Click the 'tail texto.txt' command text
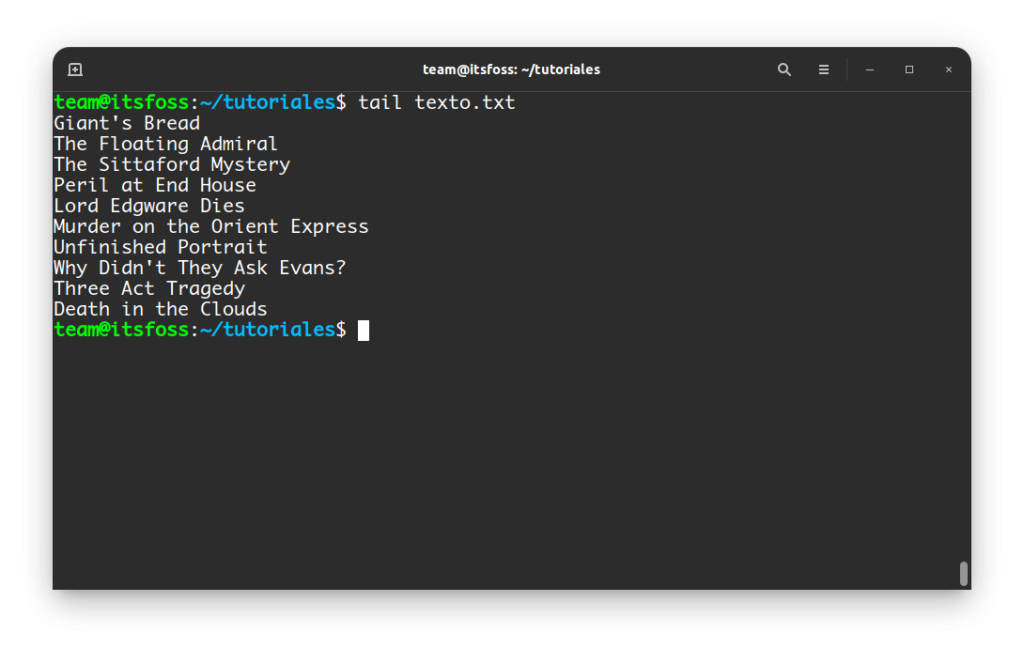 pos(436,103)
